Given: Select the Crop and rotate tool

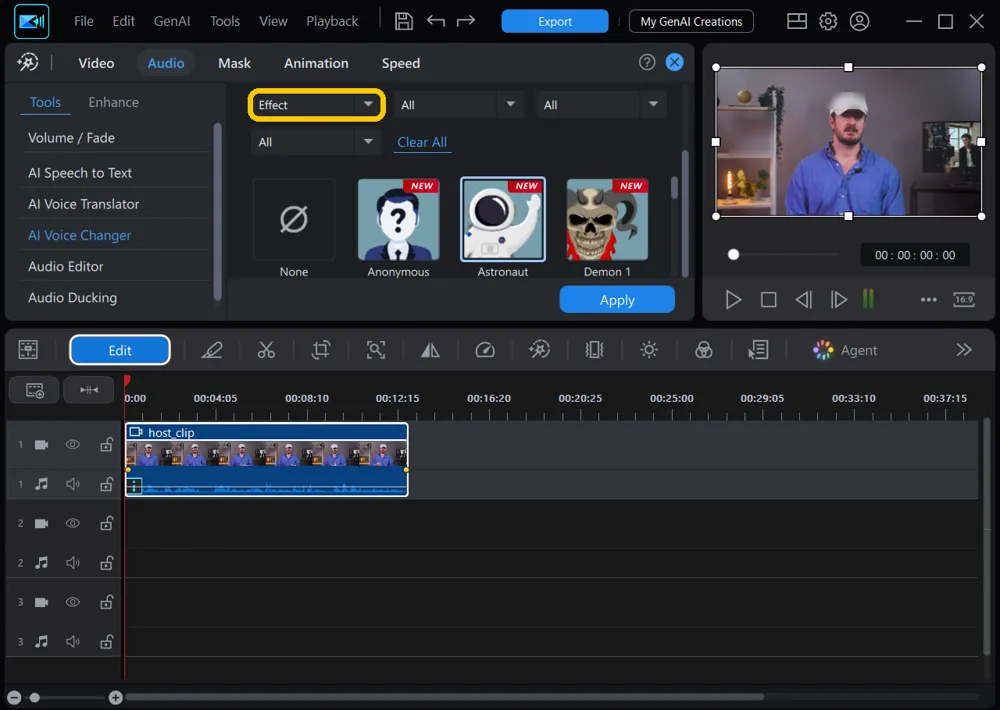Looking at the screenshot, I should tap(321, 350).
